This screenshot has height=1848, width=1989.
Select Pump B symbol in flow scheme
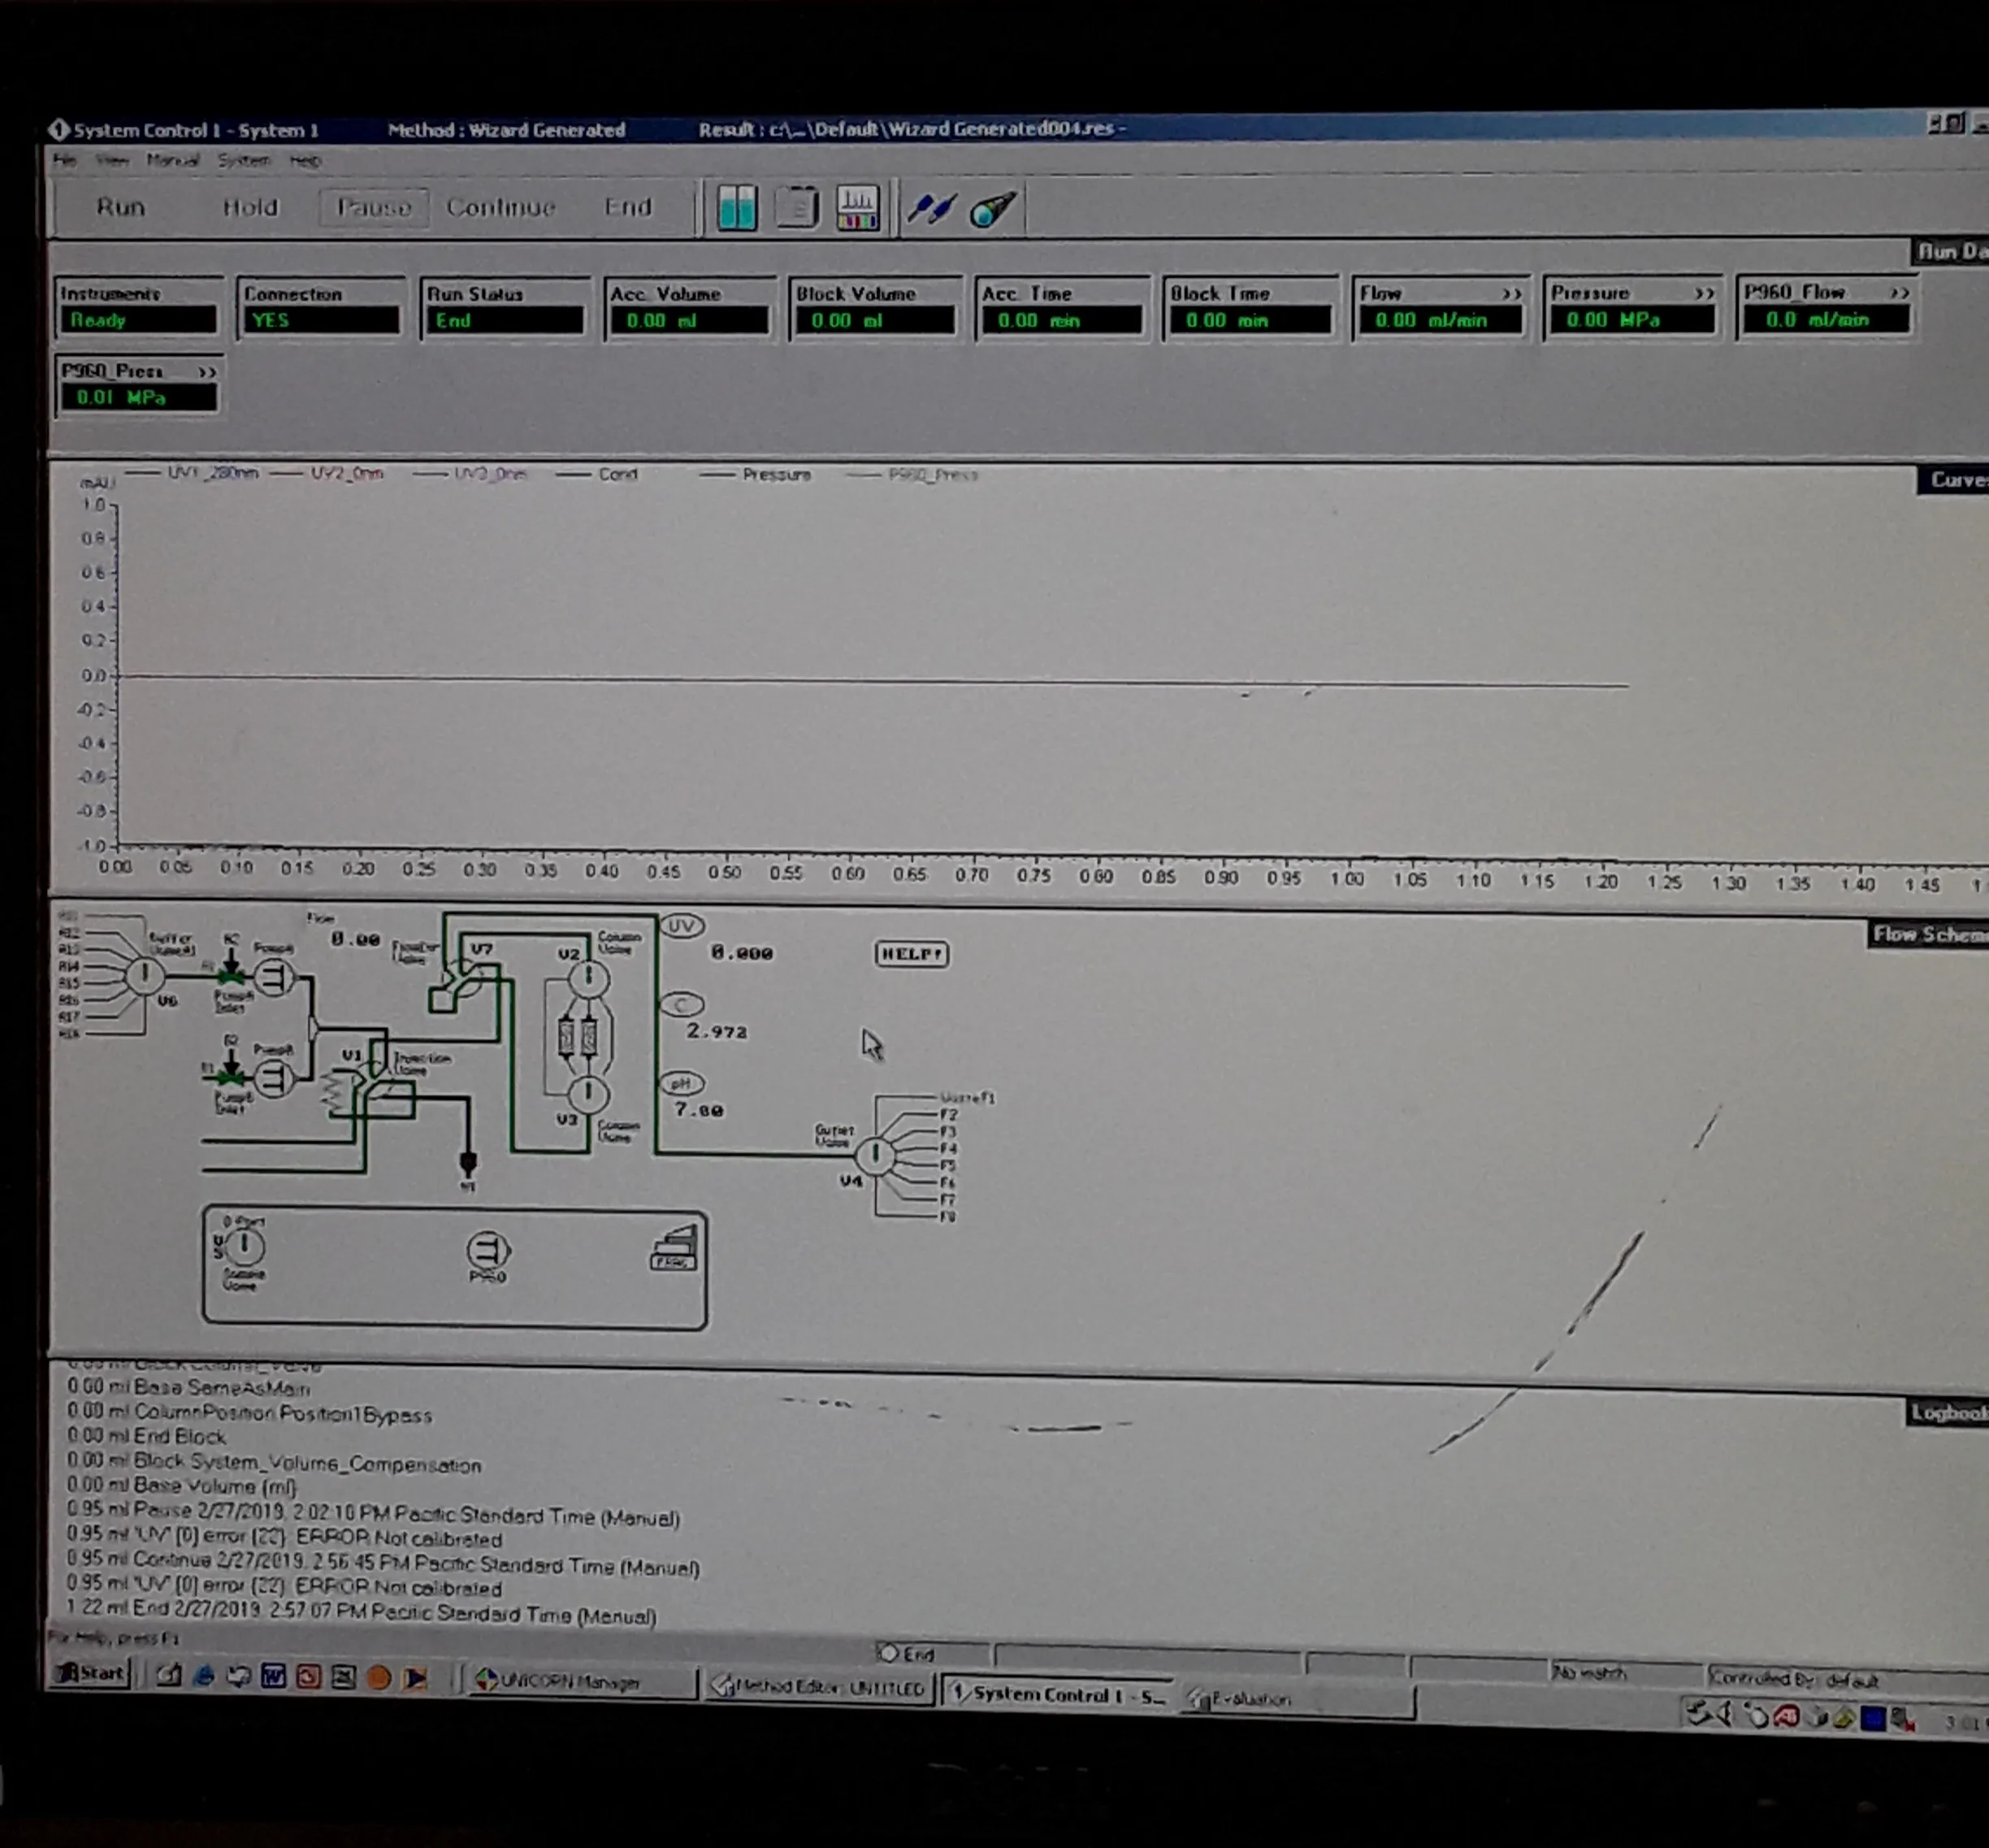274,1079
